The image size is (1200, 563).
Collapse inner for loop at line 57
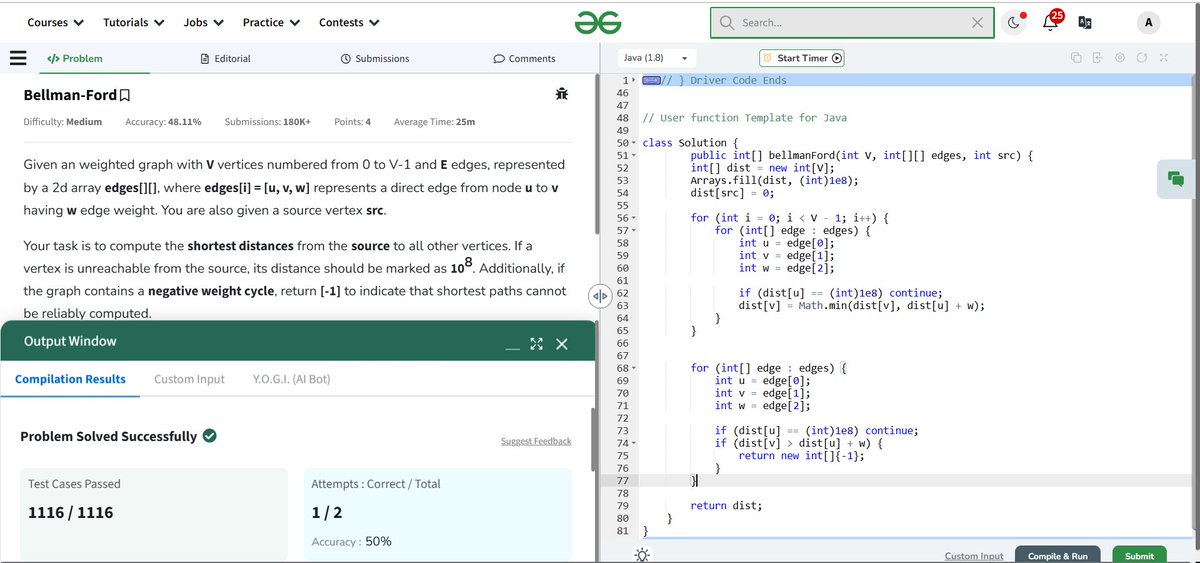coord(635,231)
